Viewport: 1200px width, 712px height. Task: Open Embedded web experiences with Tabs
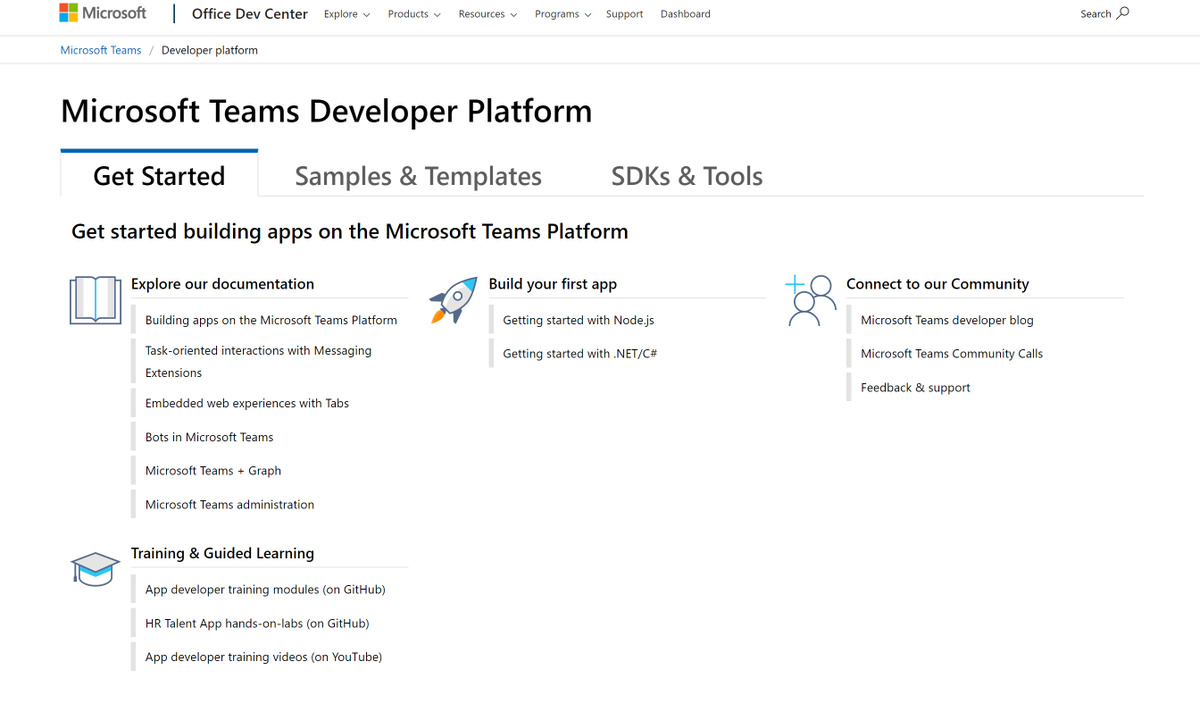247,403
